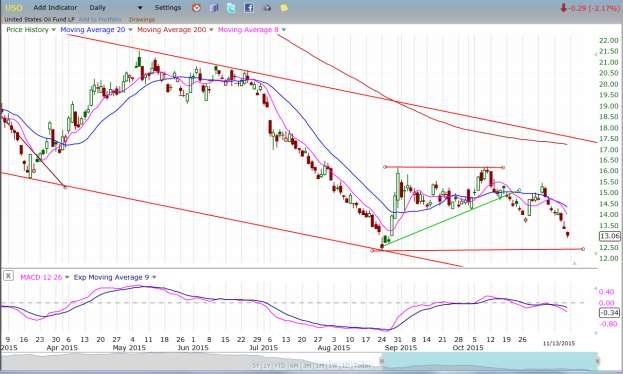
Task: Expand the Price History options arrow
Action: pos(54,30)
